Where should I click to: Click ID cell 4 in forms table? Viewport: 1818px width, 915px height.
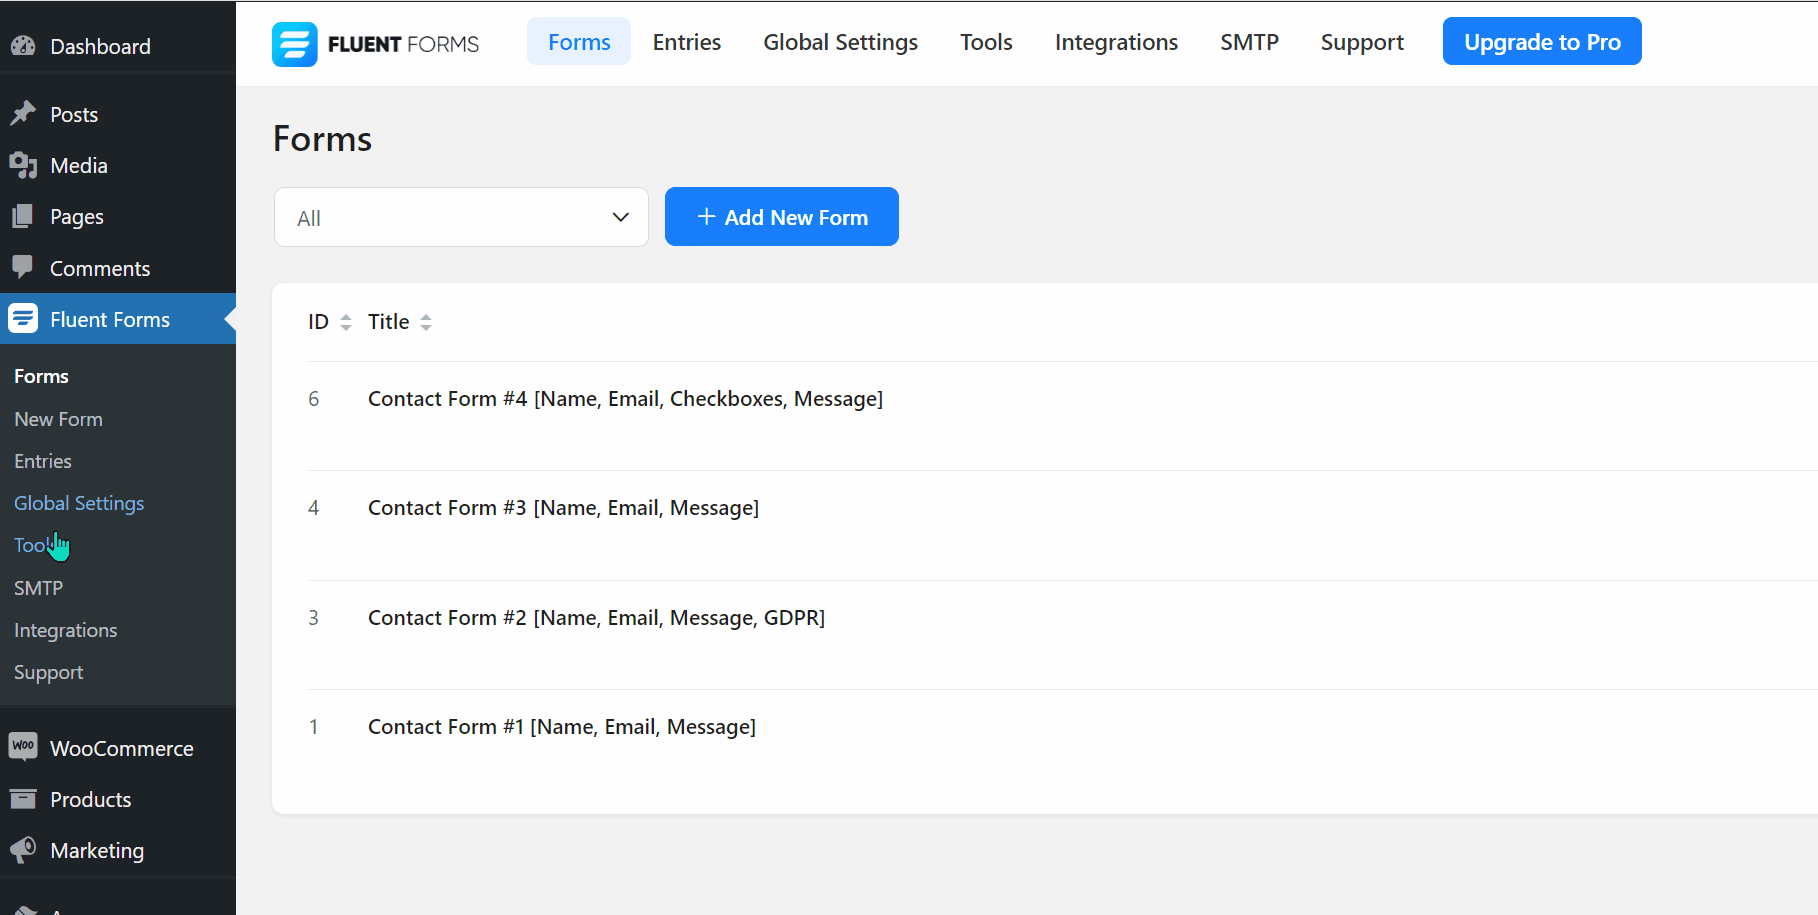pos(313,507)
